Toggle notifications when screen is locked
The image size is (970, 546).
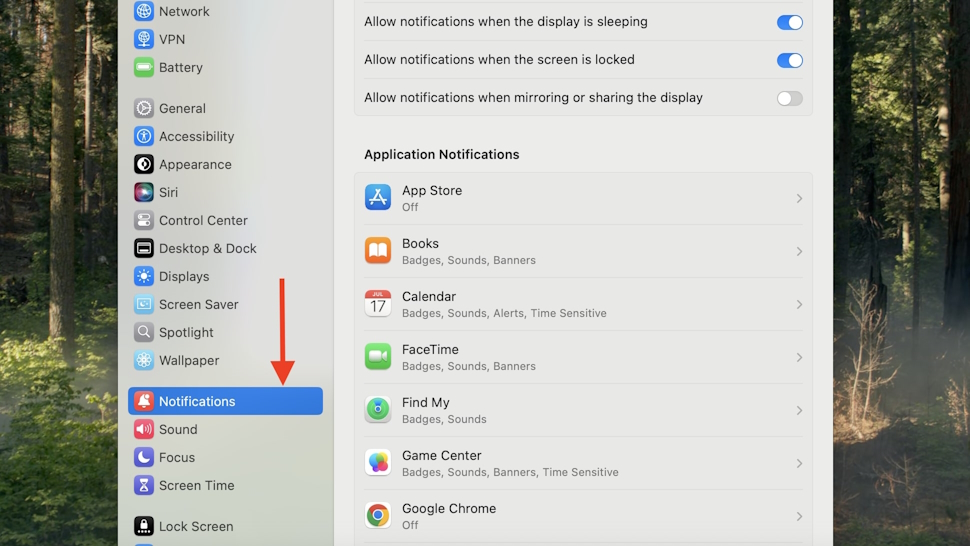click(x=789, y=60)
